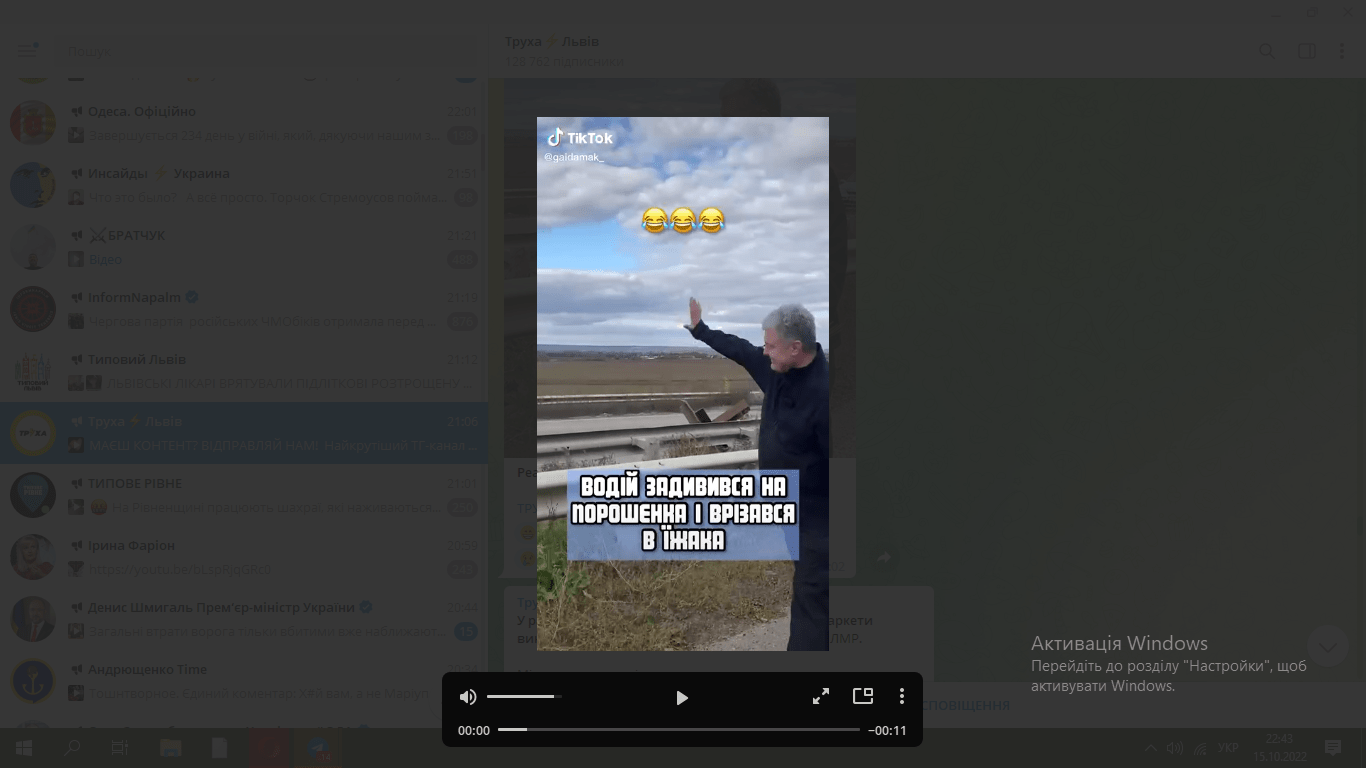Click the share arrow beside the post
The width and height of the screenshot is (1366, 768).
[883, 558]
